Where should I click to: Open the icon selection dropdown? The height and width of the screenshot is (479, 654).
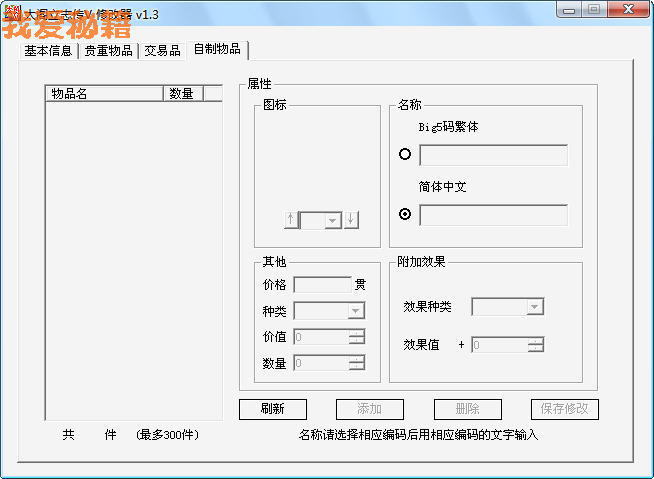pos(332,220)
